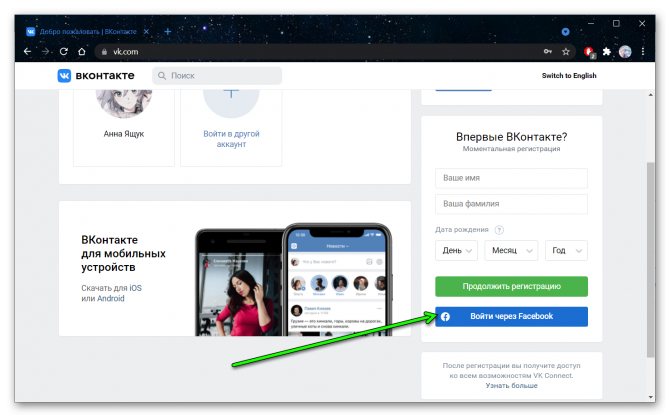
Task: Click the birth date help question mark
Action: [x=499, y=230]
